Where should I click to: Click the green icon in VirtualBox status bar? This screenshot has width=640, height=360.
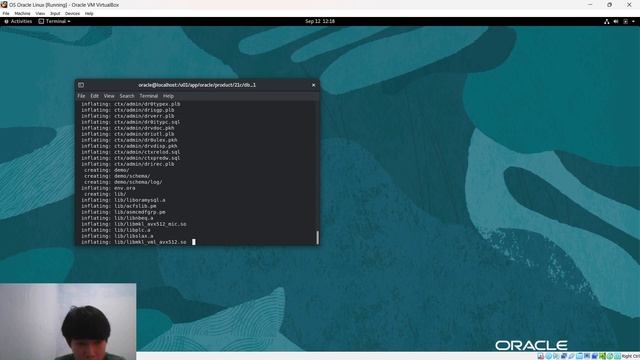click(x=602, y=356)
